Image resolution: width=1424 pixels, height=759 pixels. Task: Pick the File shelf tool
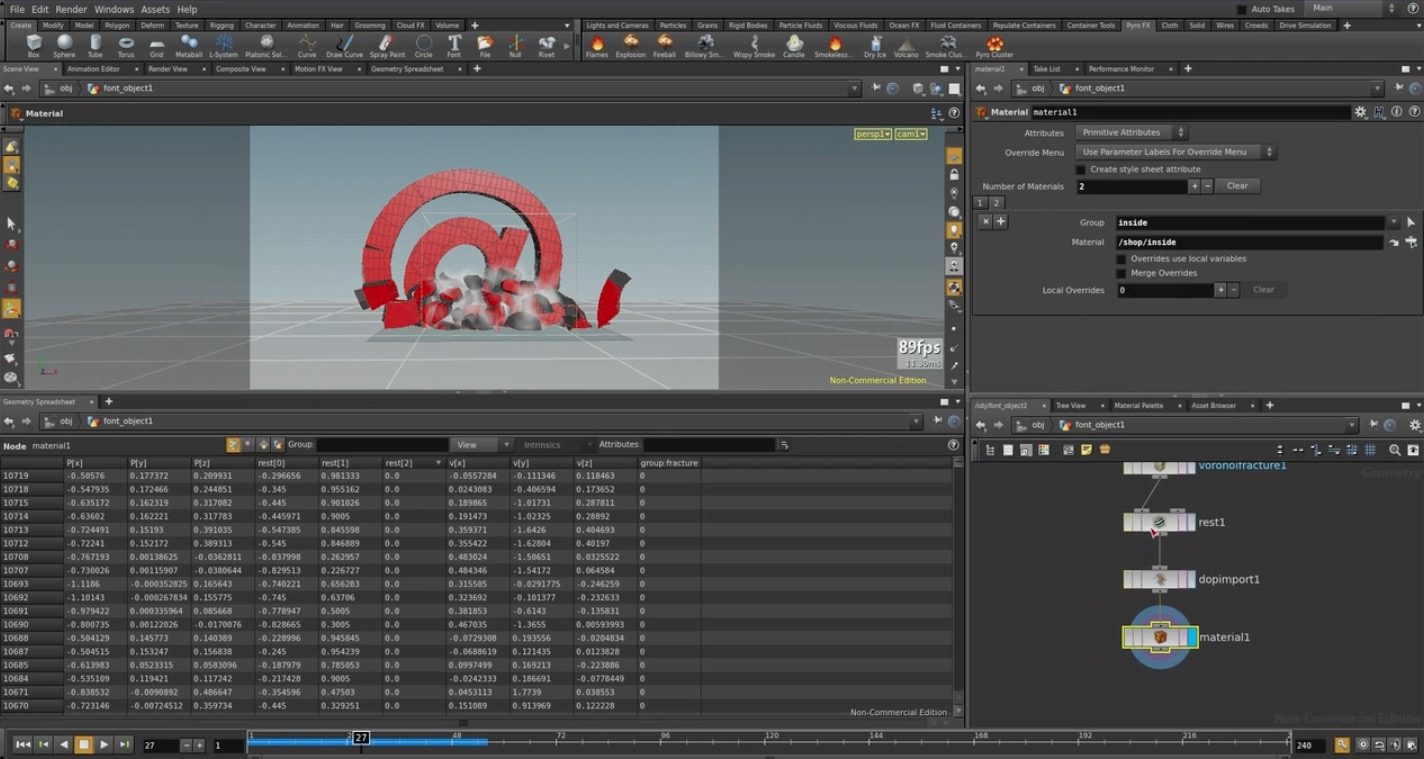485,46
